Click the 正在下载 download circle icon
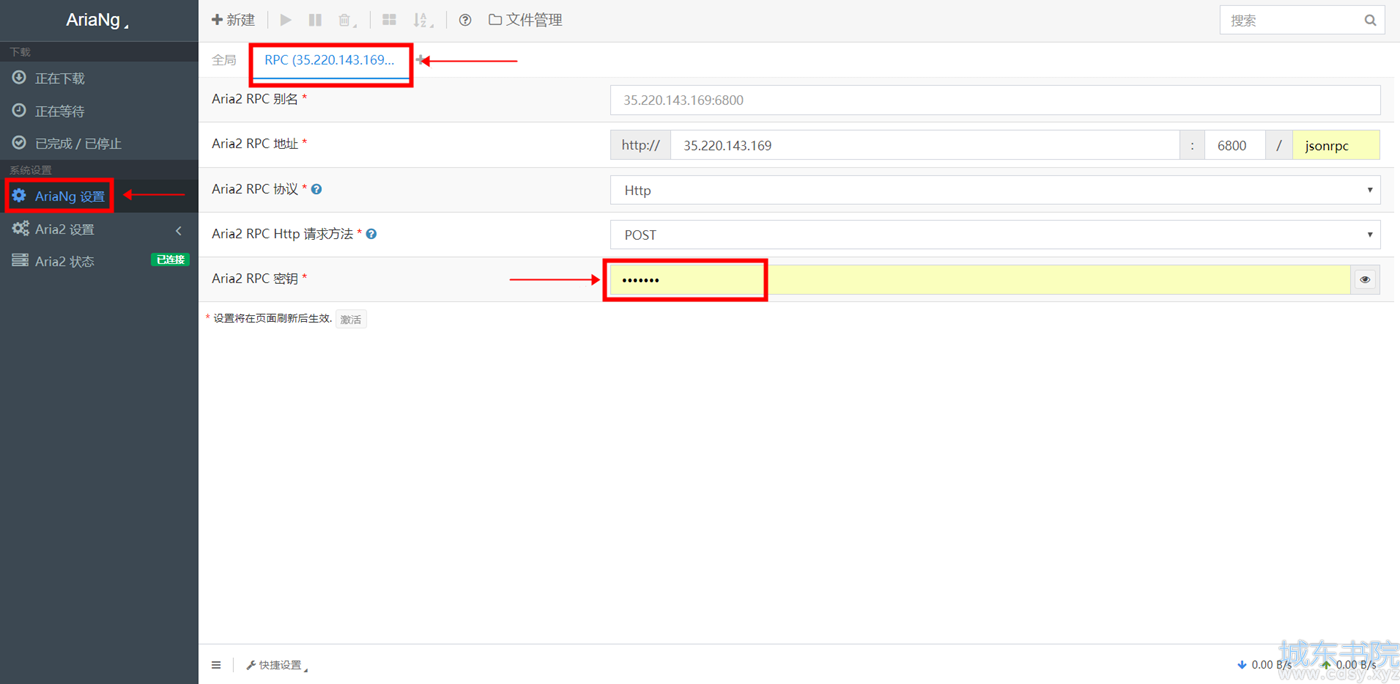Image resolution: width=1400 pixels, height=684 pixels. (x=19, y=78)
